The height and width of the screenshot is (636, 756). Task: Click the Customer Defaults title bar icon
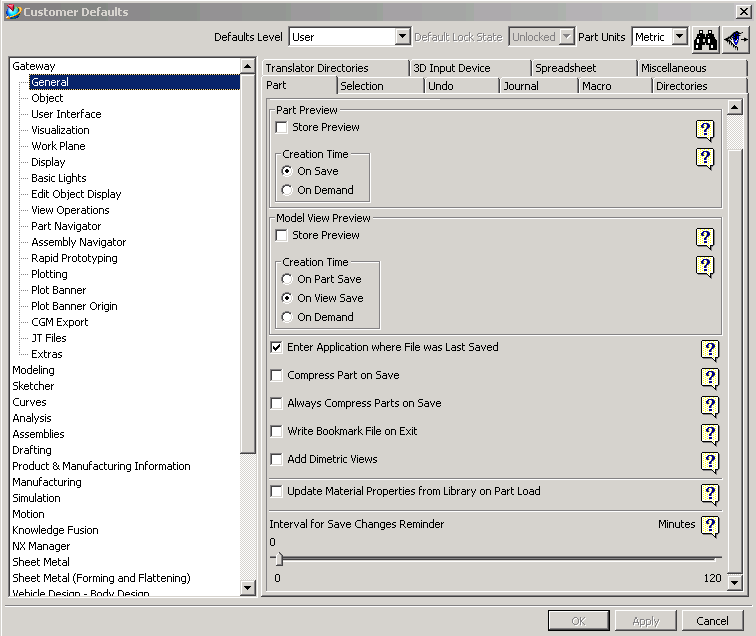point(14,11)
